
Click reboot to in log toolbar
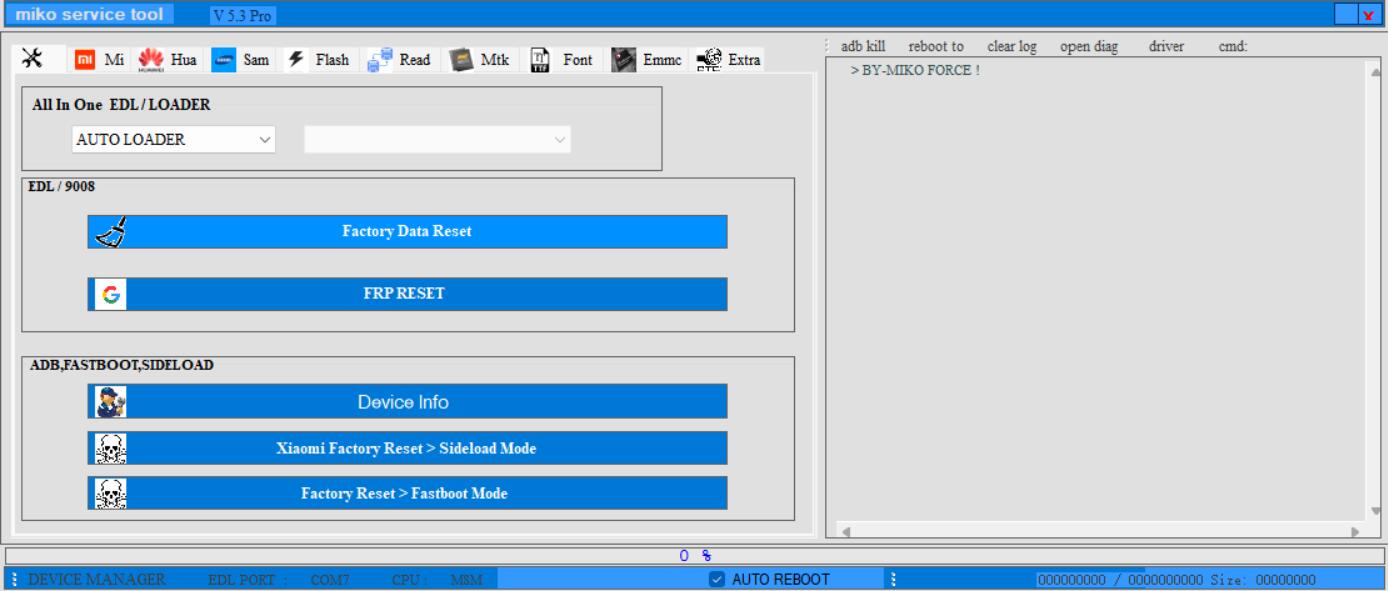click(936, 47)
